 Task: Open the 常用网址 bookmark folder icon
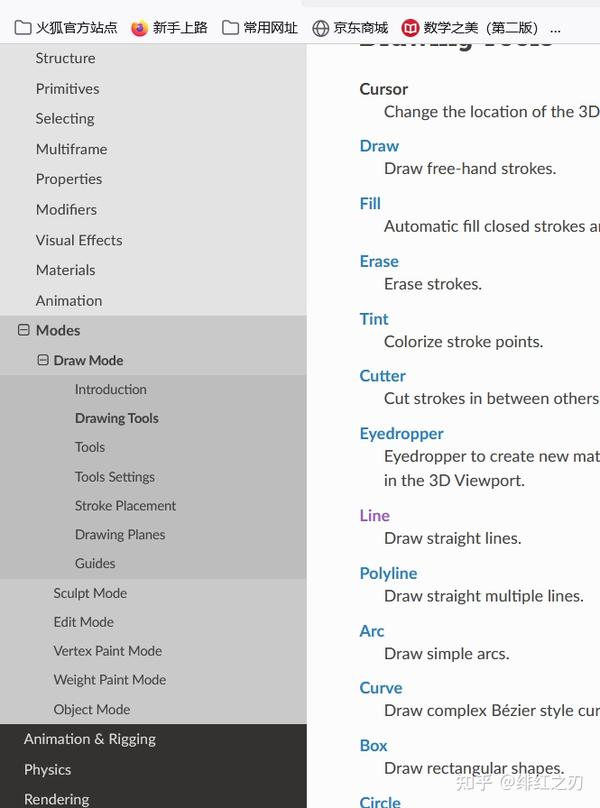231,28
